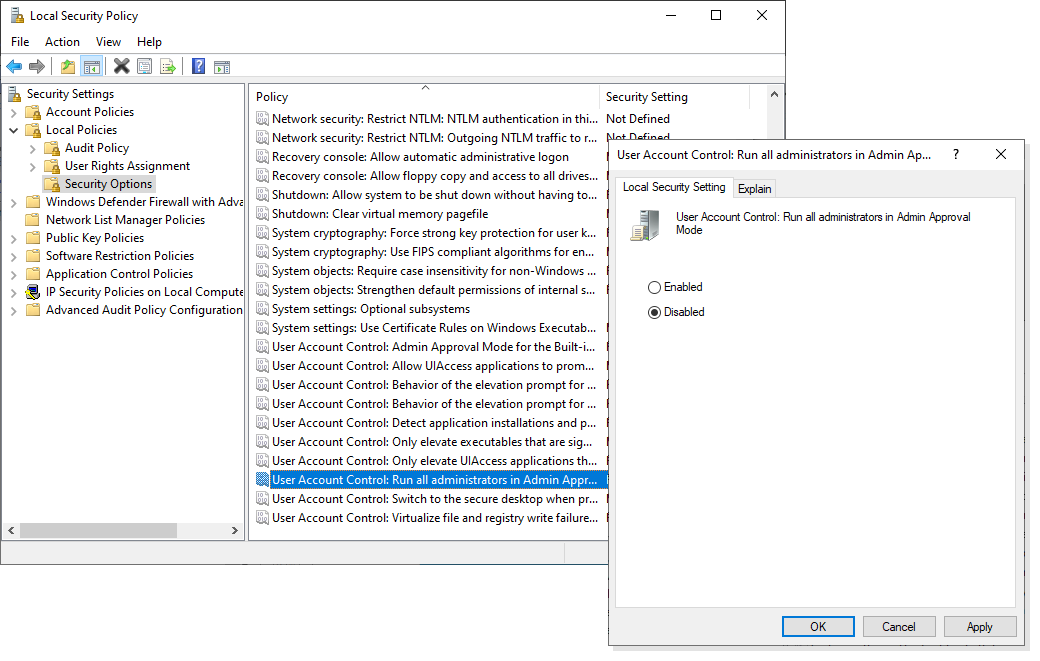Click the tree pane horizontal scrollbar thumb
This screenshot has width=1040, height=661.
(98, 530)
